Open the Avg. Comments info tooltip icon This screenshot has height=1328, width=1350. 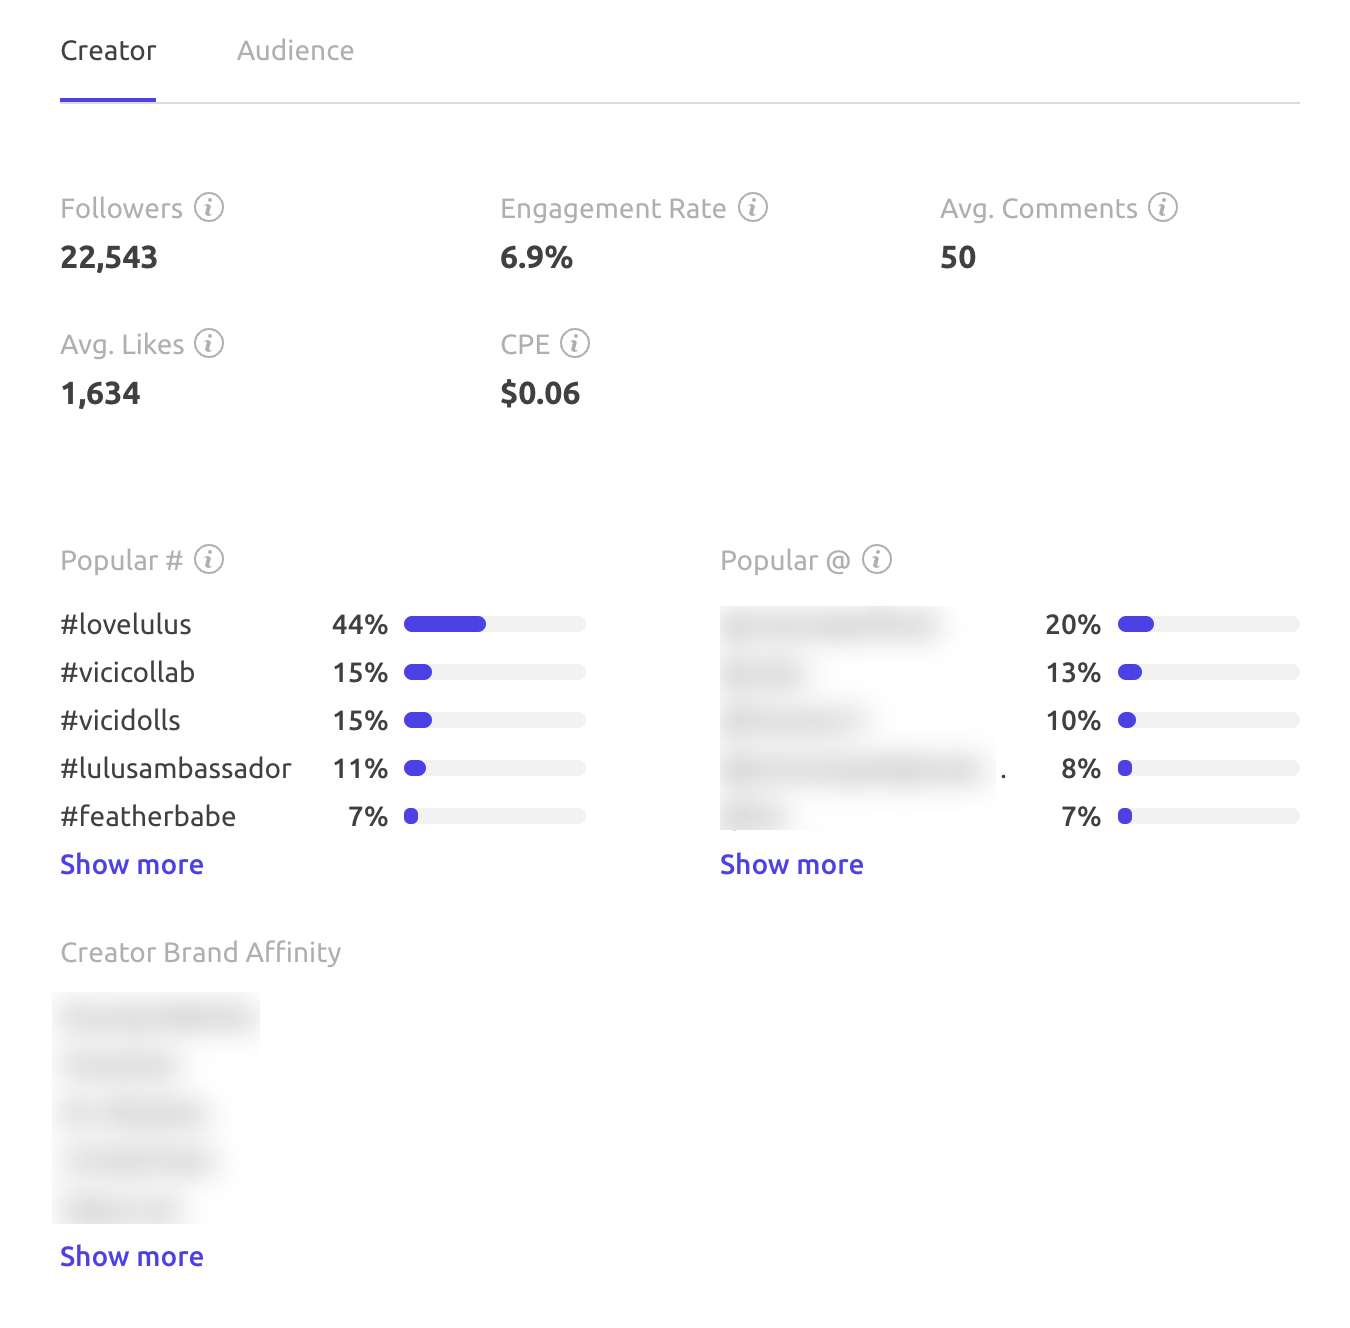pos(1162,207)
